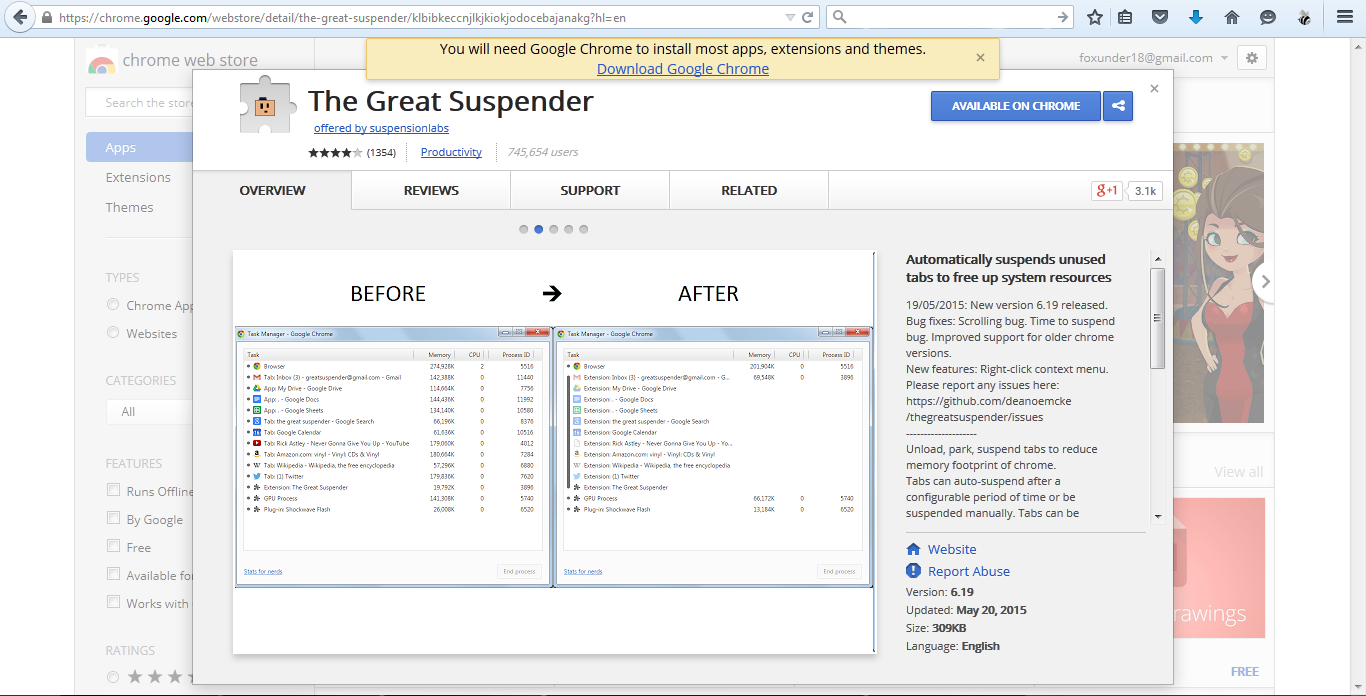Viewport: 1366px width, 696px height.
Task: Open the offered by suspensionlabs link
Action: coord(381,128)
